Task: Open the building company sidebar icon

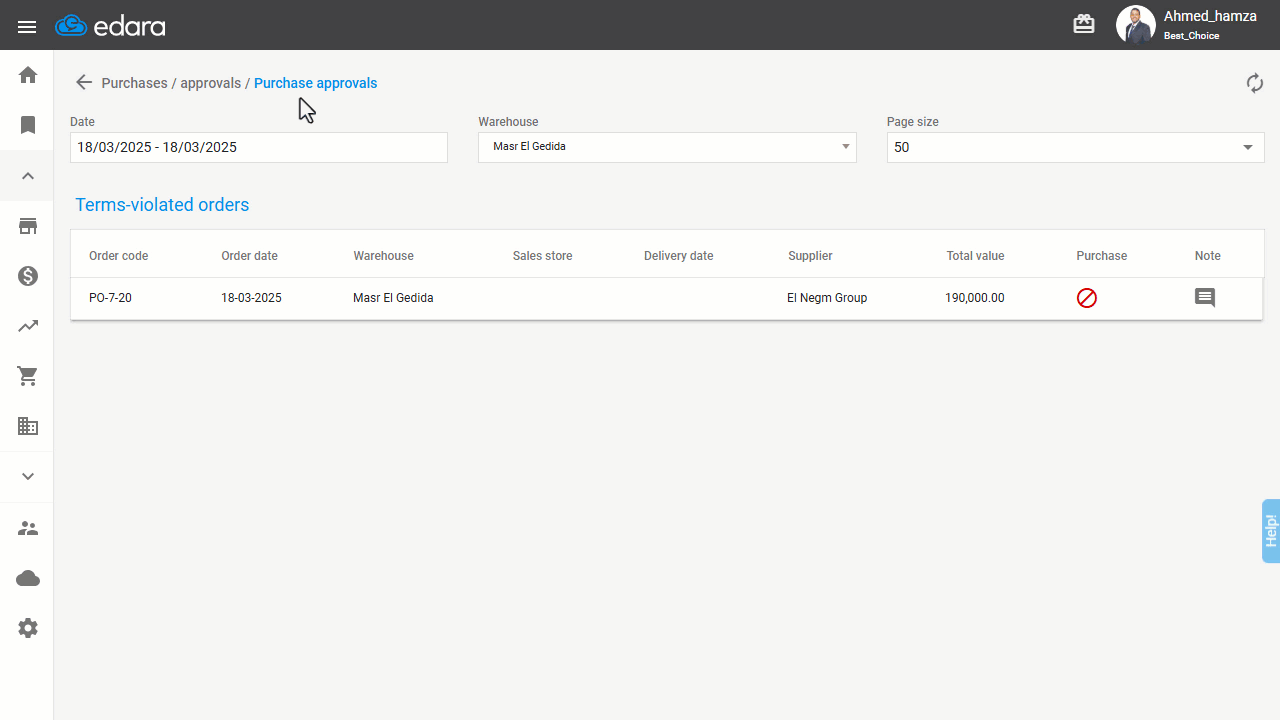Action: coord(28,426)
